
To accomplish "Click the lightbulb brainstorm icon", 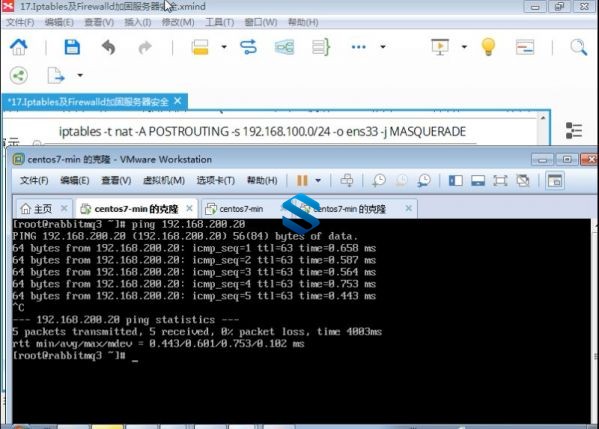I will click(x=488, y=47).
